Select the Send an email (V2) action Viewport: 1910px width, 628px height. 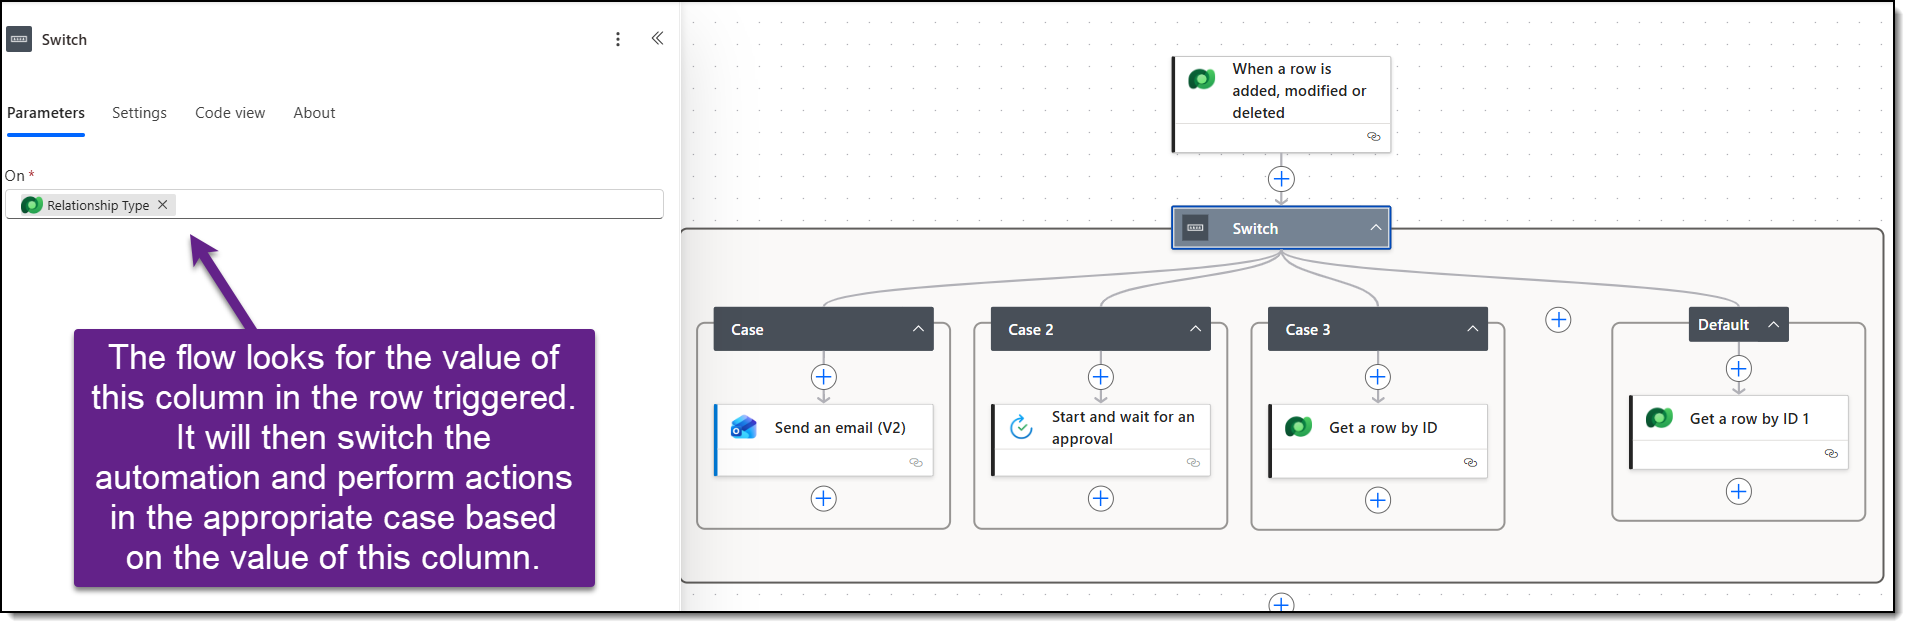point(839,428)
